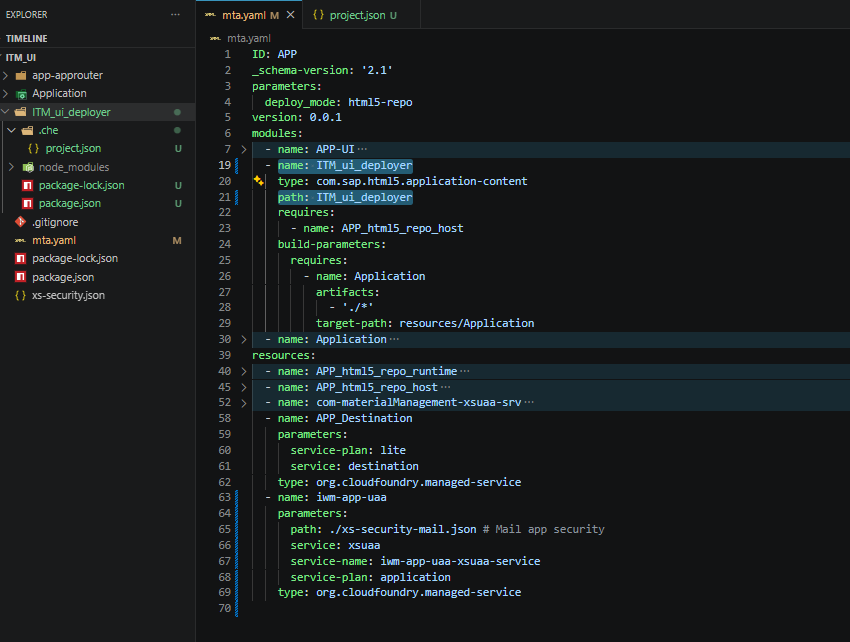
Task: Click the yaml icon in mta.yaml tab
Action: tap(210, 15)
